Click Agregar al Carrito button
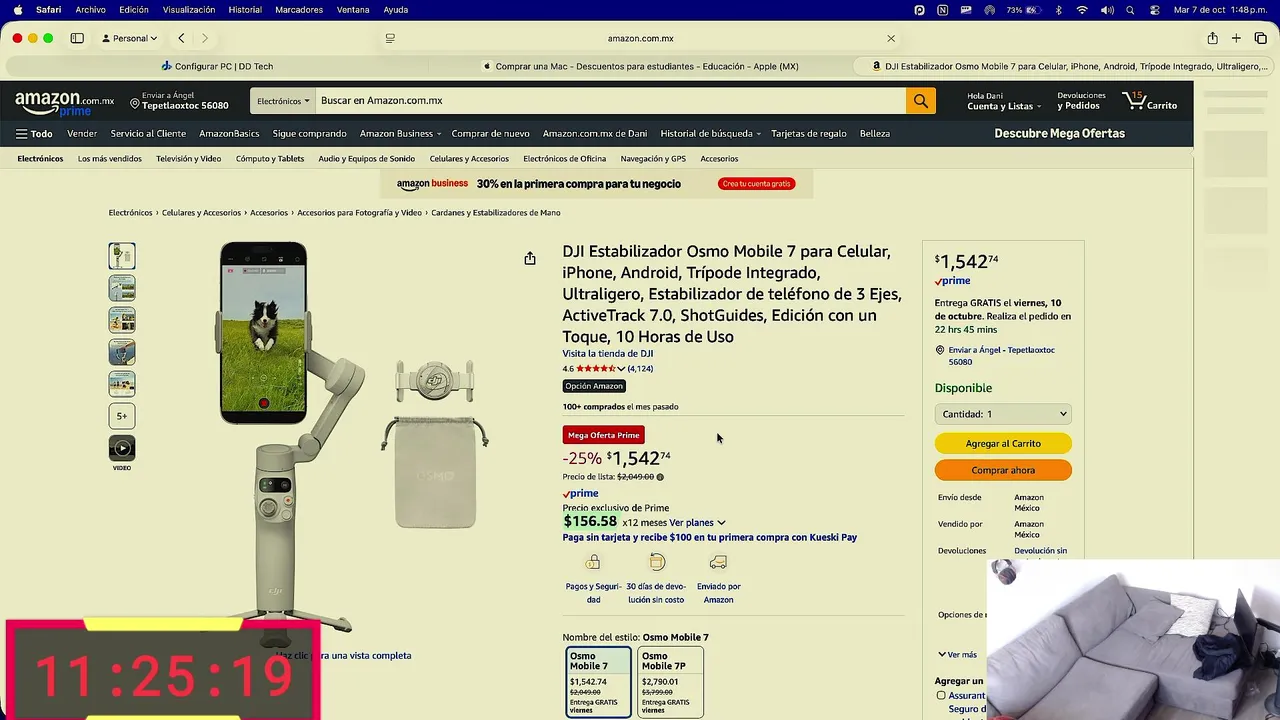Viewport: 1280px width, 720px height. click(1003, 443)
